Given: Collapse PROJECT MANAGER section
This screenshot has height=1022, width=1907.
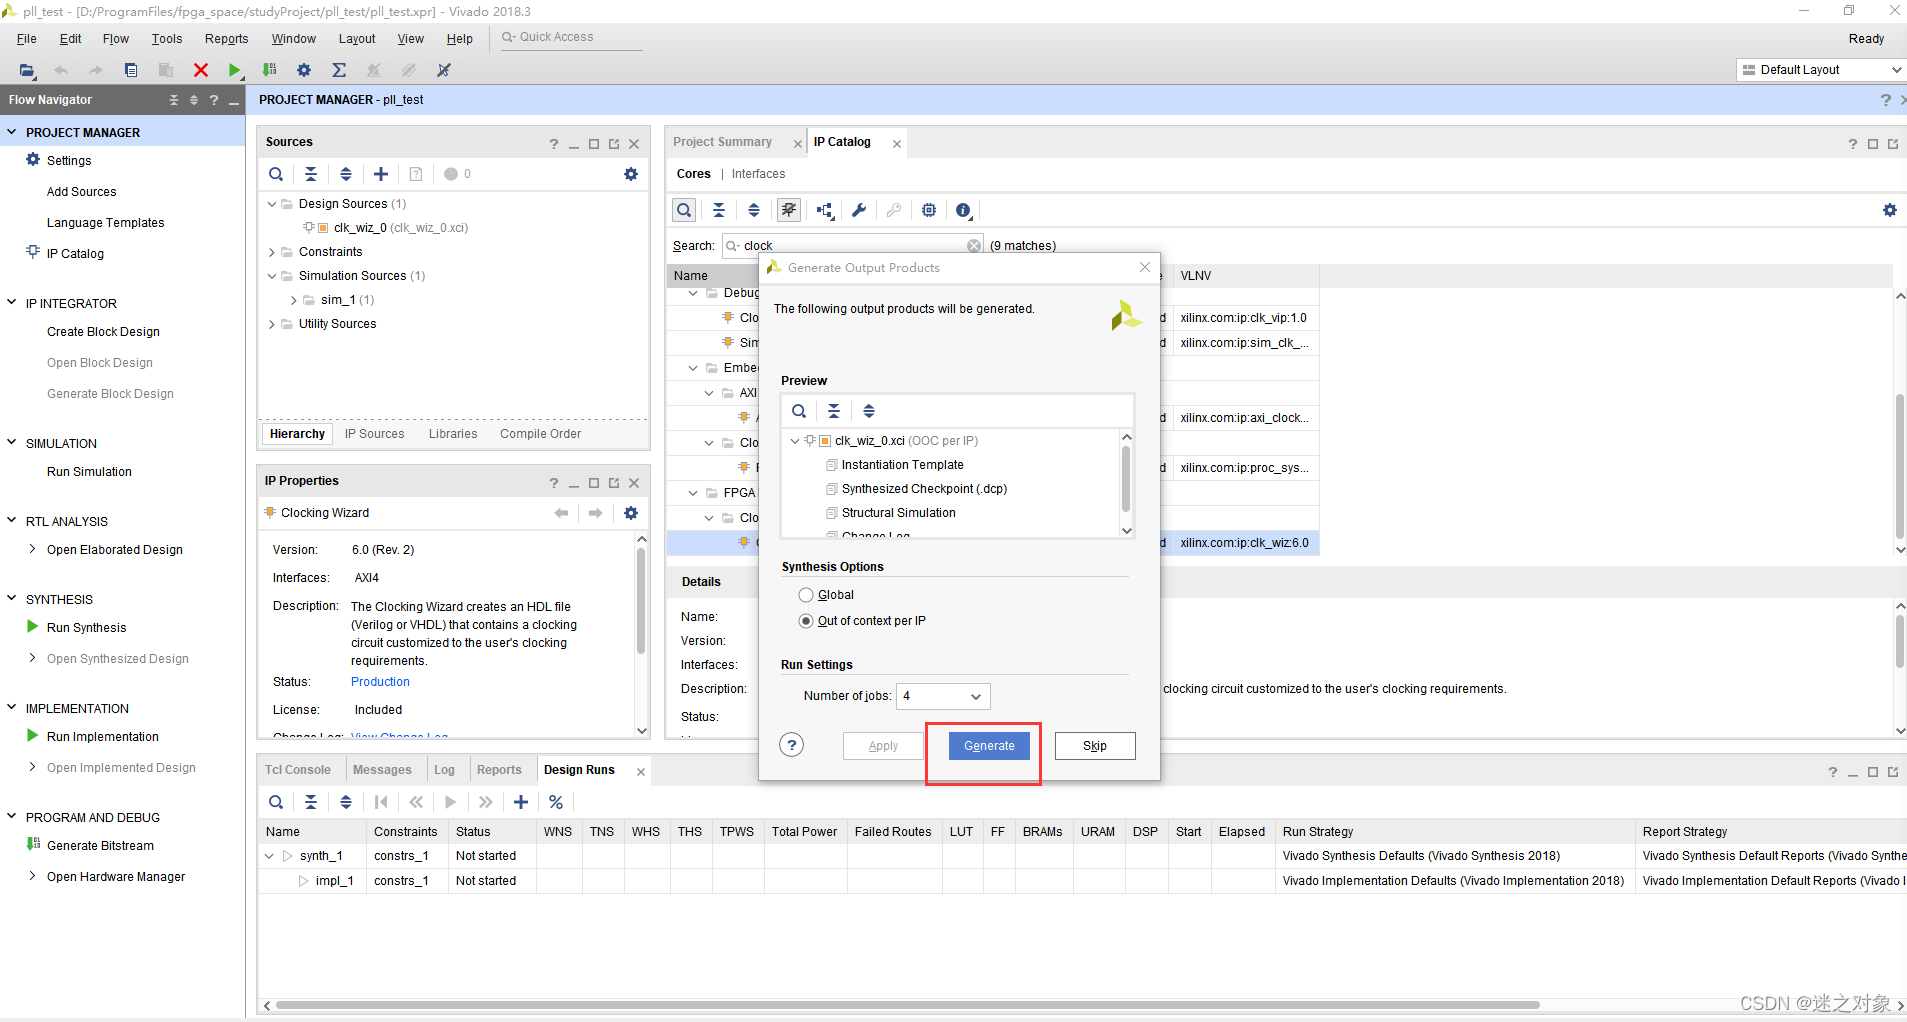Looking at the screenshot, I should (12, 132).
